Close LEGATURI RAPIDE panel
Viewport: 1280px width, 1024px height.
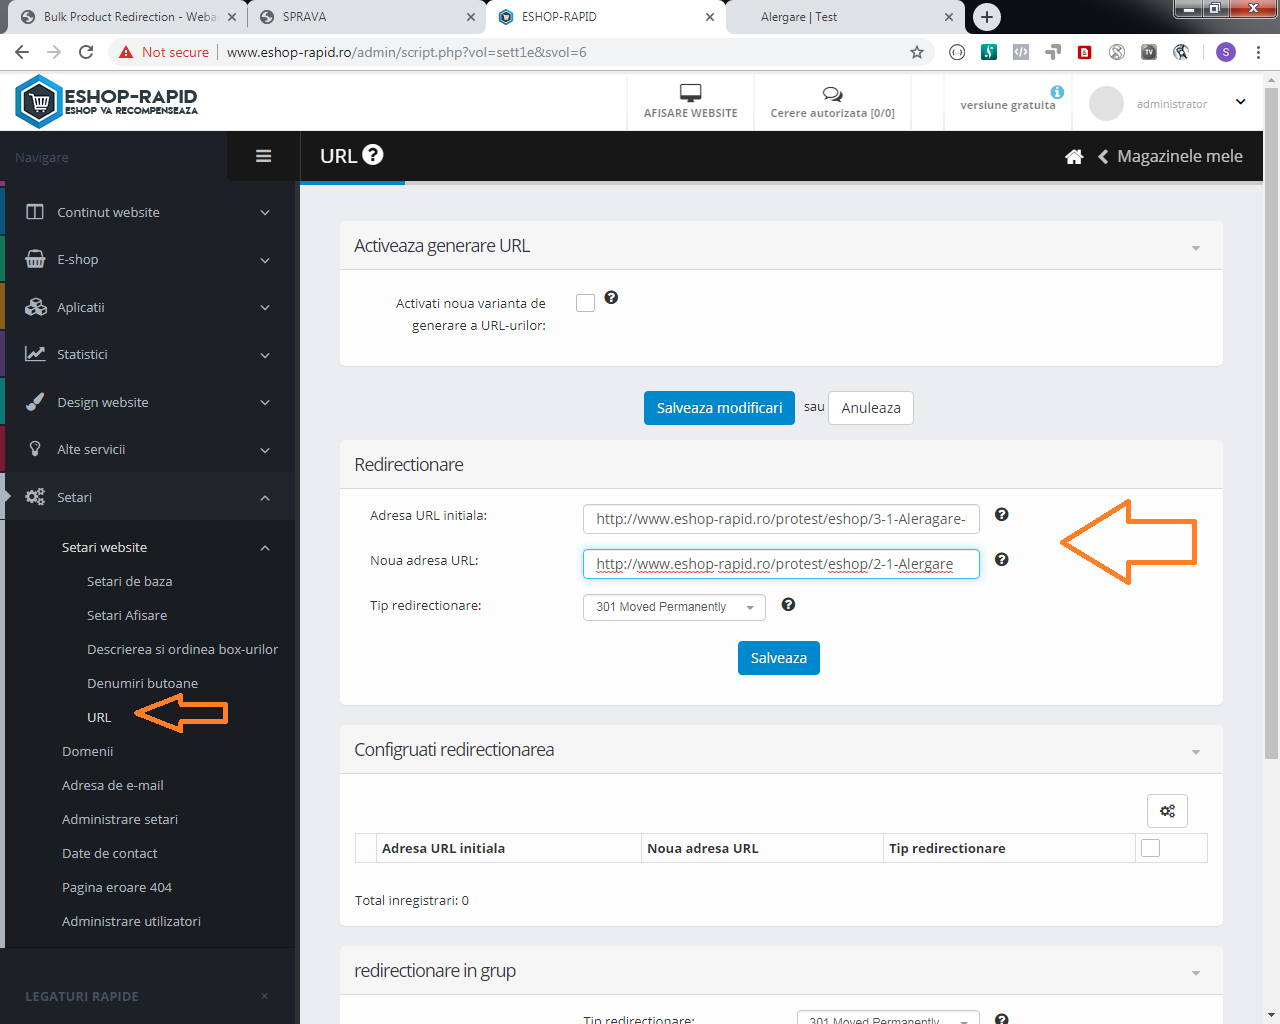coord(265,996)
